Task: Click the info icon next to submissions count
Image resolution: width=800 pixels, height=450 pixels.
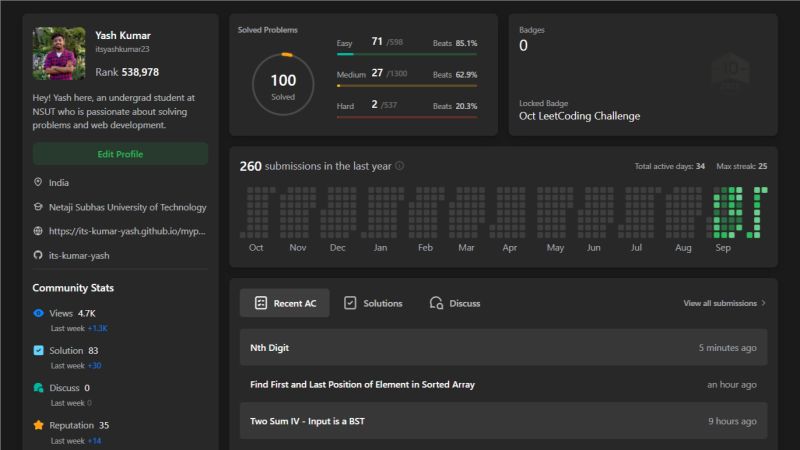Action: click(x=400, y=166)
